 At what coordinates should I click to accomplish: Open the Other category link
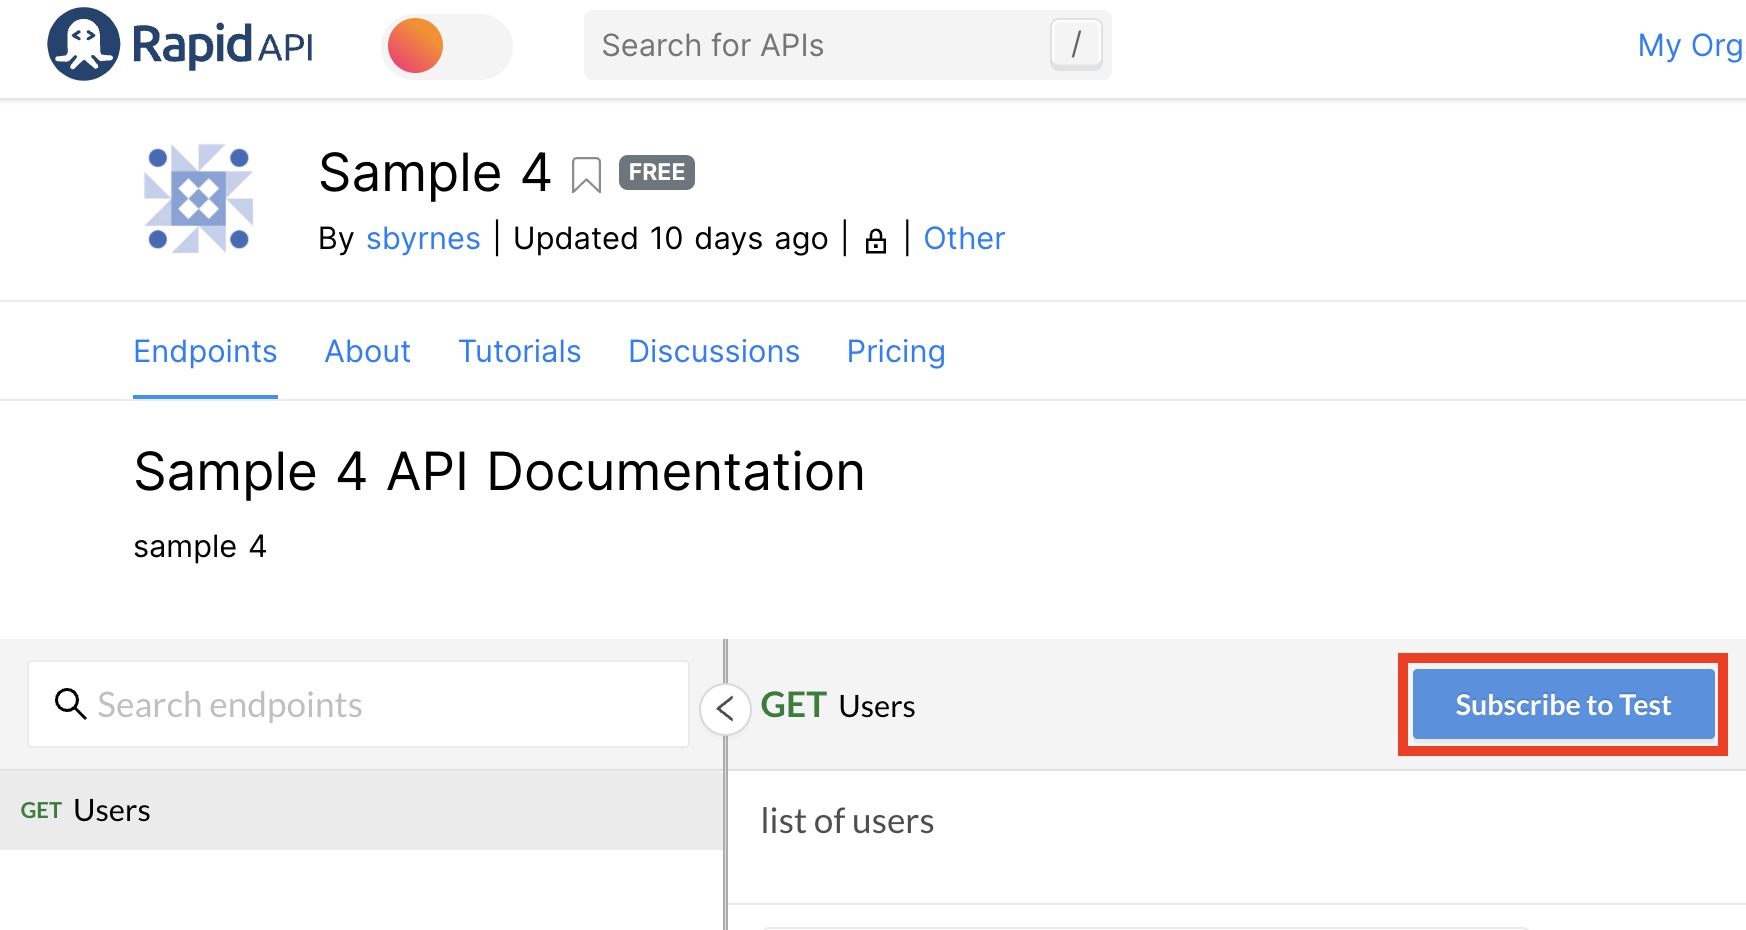(x=964, y=239)
